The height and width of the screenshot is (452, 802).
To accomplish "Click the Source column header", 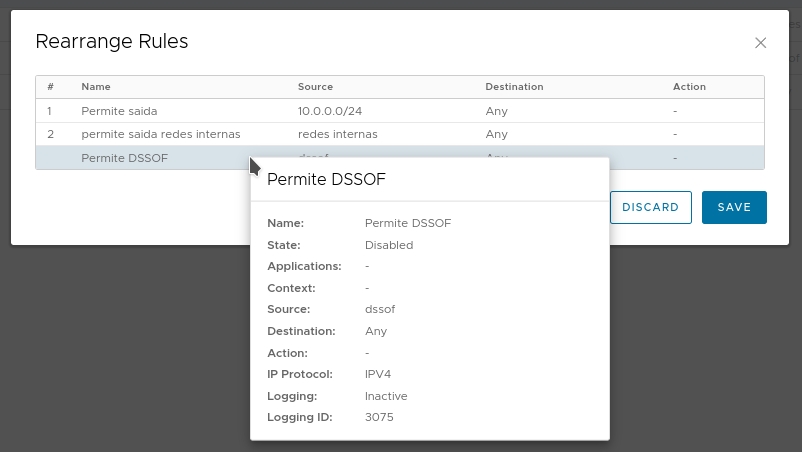I will click(315, 87).
